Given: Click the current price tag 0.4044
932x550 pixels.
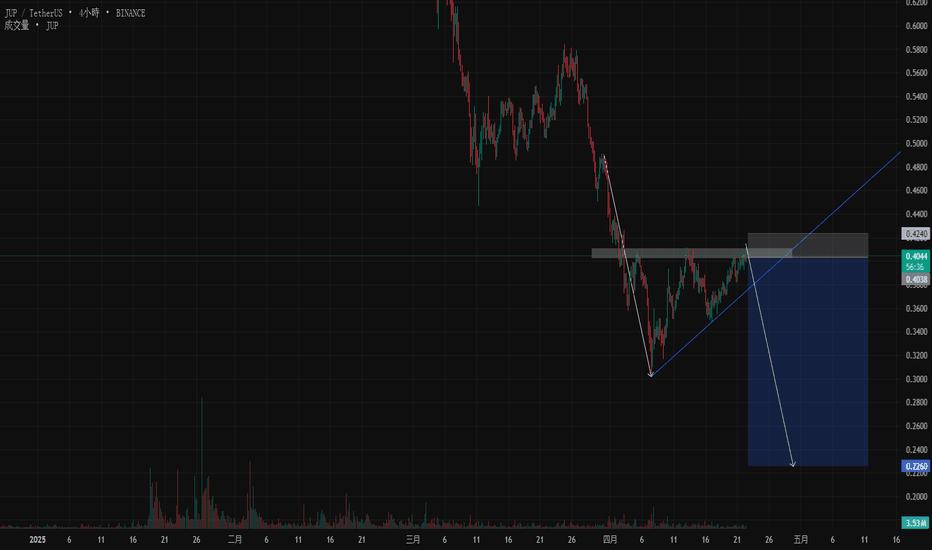Looking at the screenshot, I should click(916, 256).
